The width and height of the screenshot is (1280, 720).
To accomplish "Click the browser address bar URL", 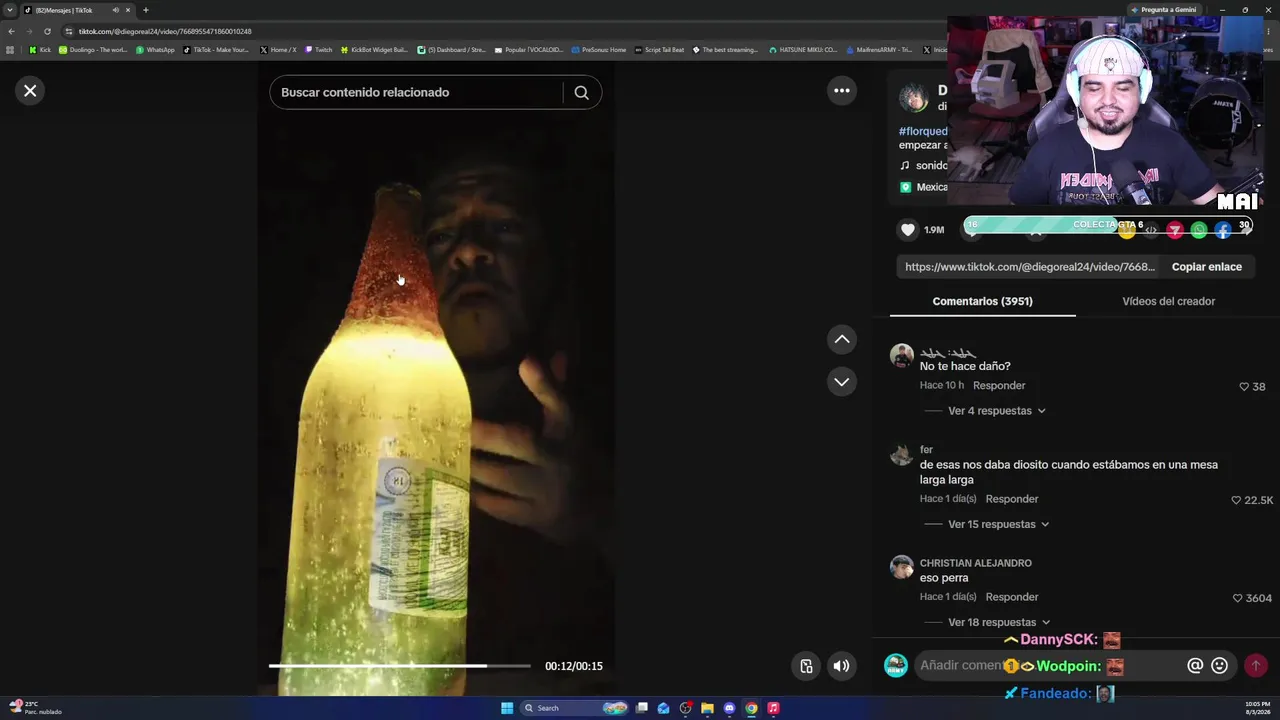I will point(165,31).
